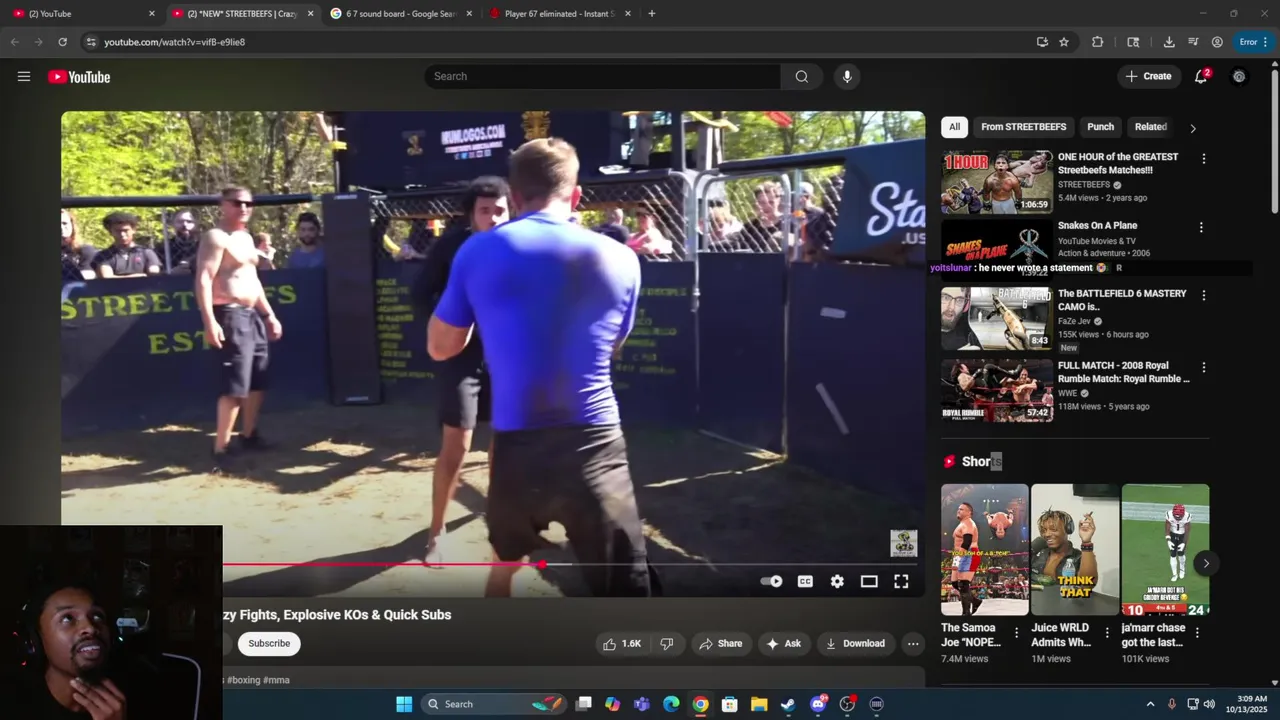Bookmark this page with the star icon
Viewport: 1280px width, 720px height.
tap(1064, 42)
